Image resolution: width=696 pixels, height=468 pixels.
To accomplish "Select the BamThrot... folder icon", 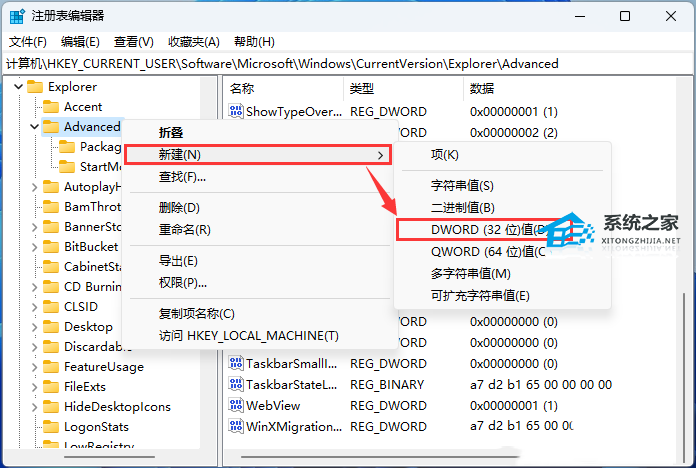I will click(51, 206).
